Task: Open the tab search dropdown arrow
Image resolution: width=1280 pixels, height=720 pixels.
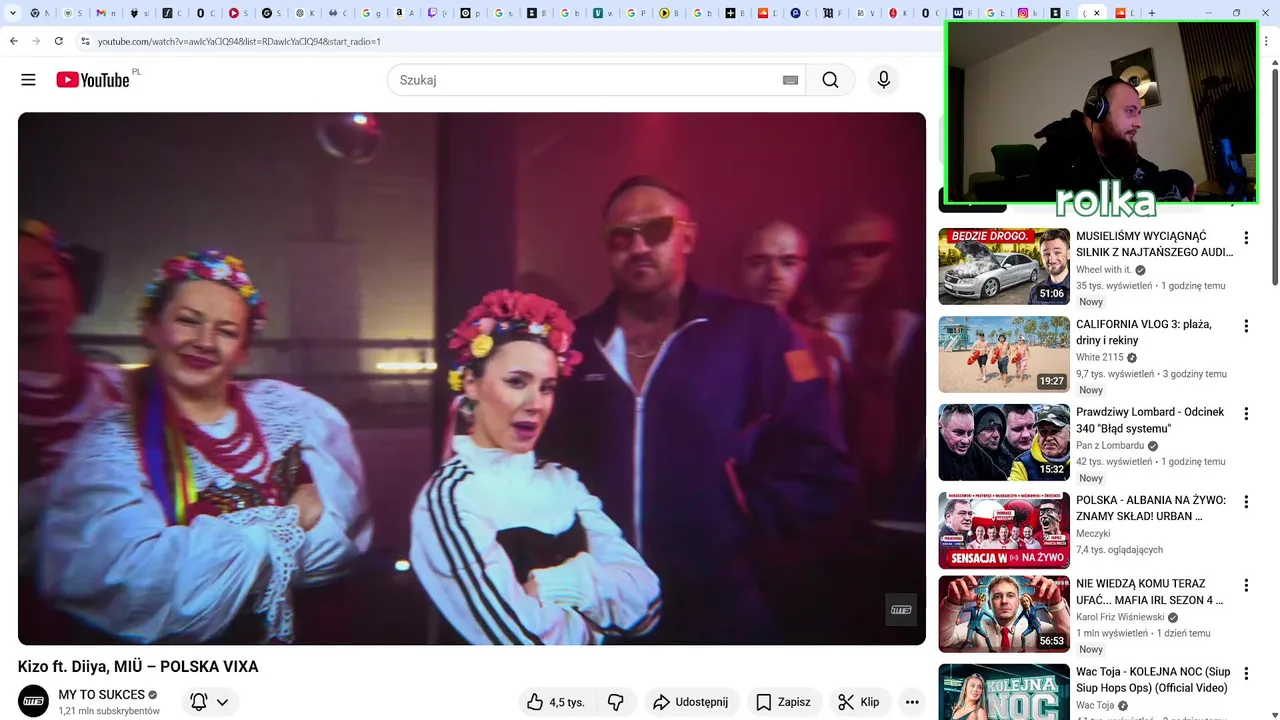Action: point(13,13)
